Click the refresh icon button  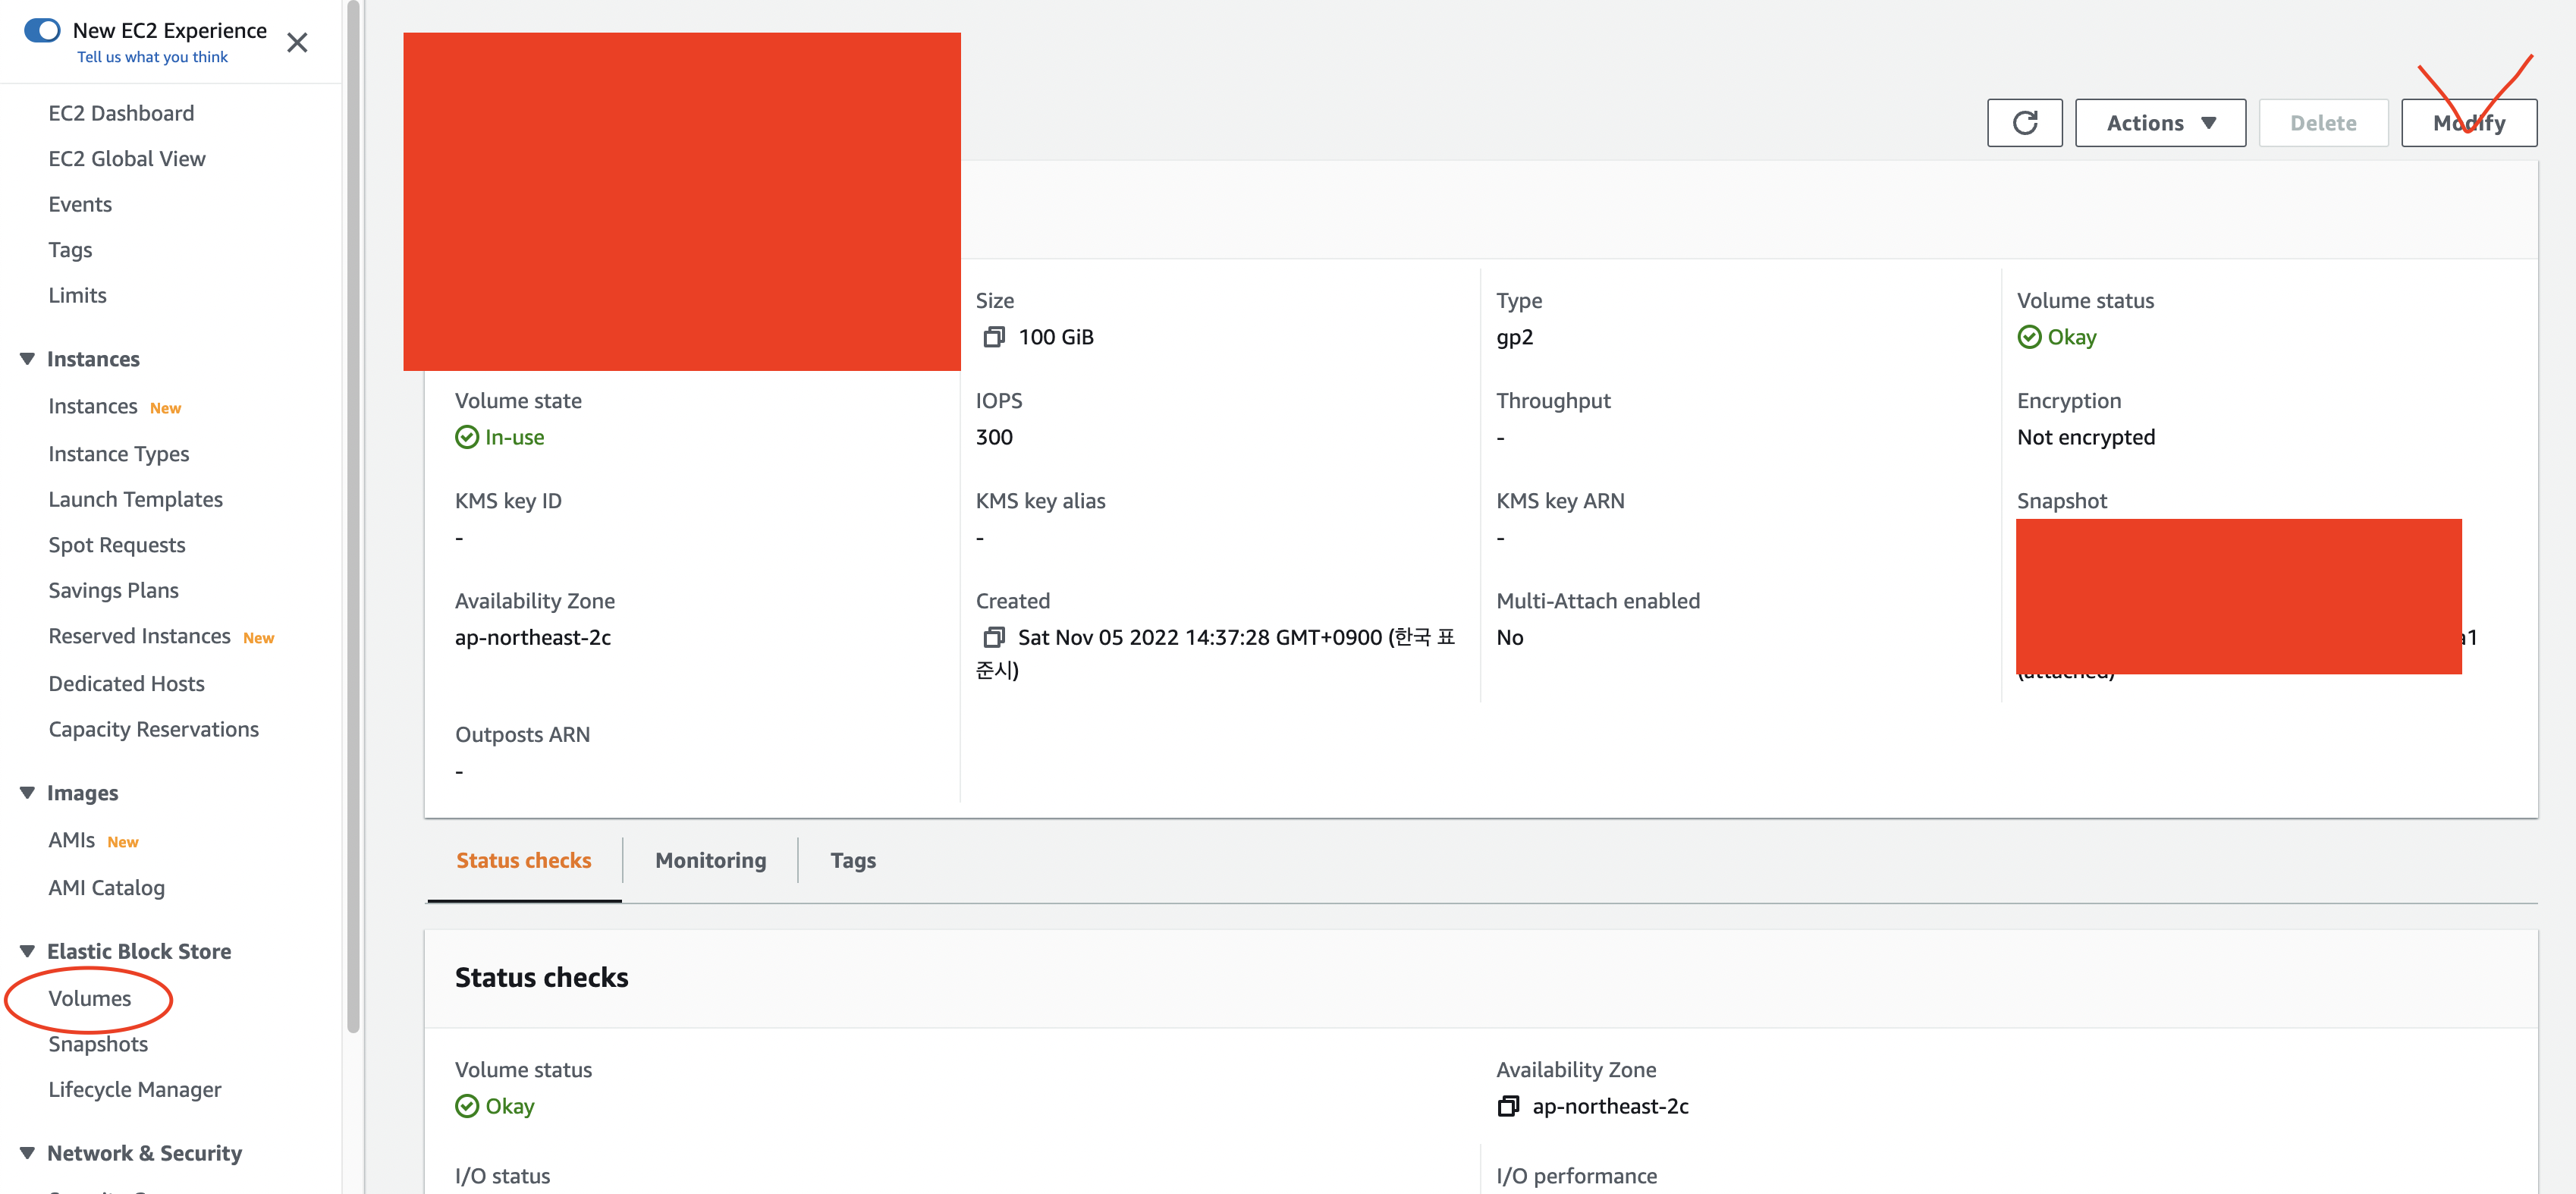2024,123
